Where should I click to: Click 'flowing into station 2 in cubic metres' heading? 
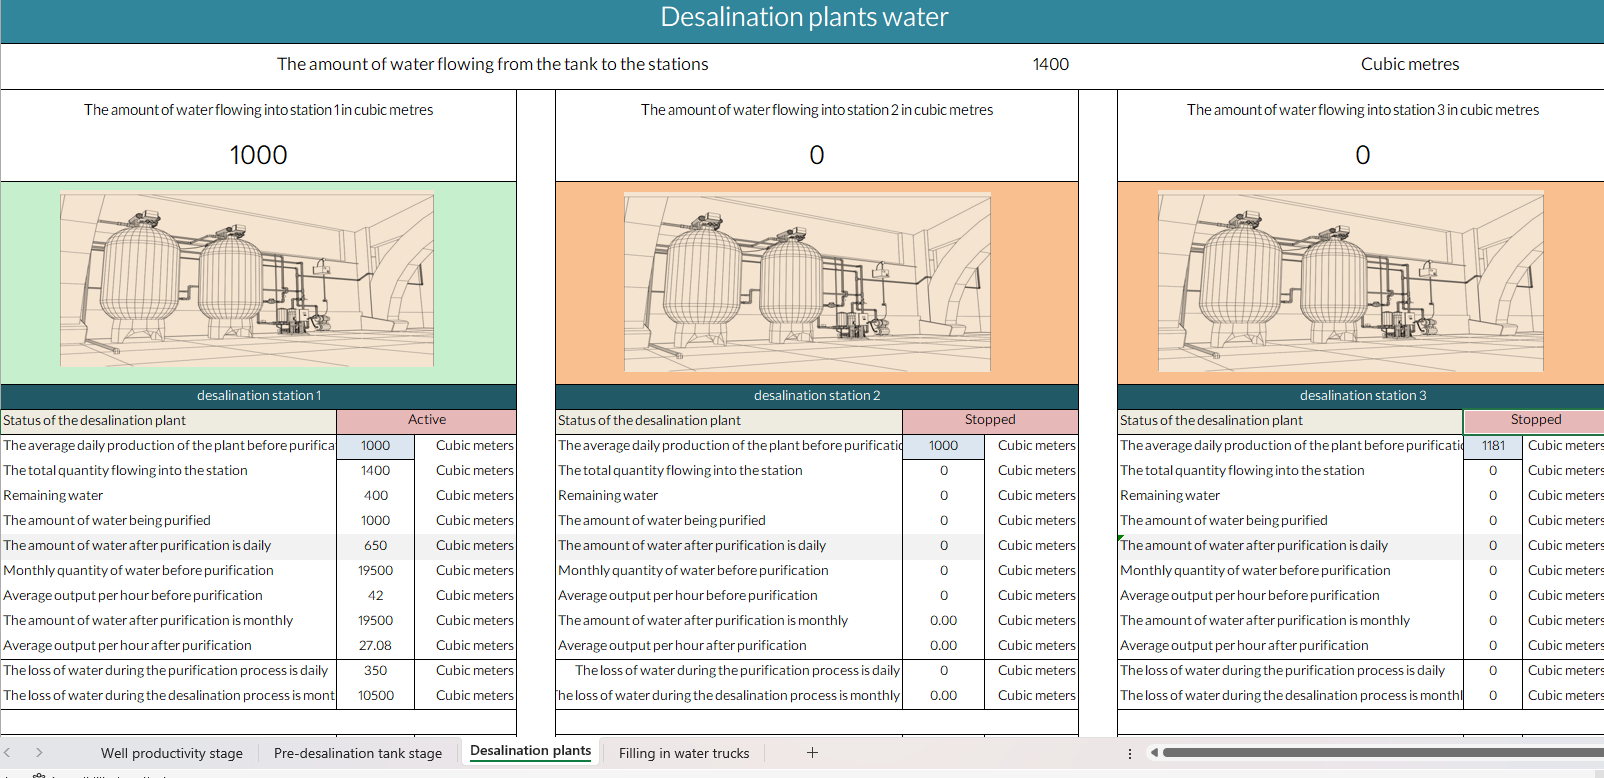pyautogui.click(x=817, y=110)
